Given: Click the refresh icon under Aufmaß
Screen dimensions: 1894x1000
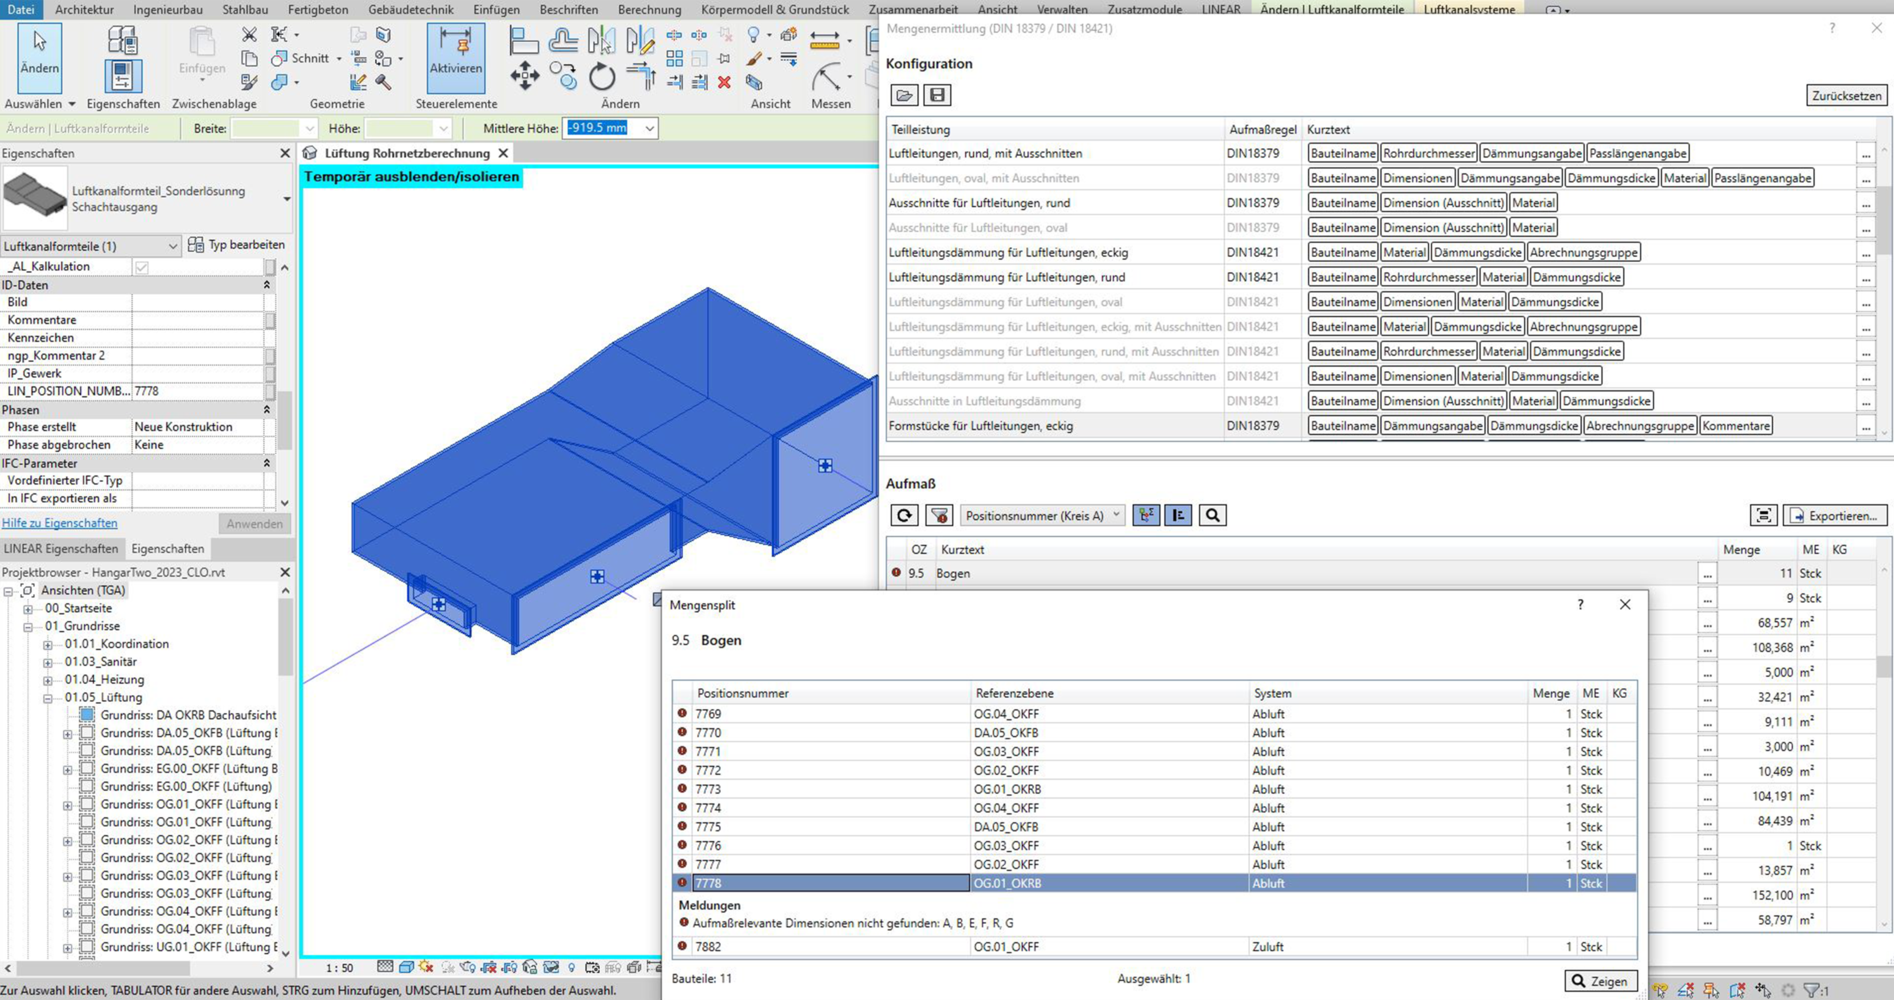Looking at the screenshot, I should (904, 515).
